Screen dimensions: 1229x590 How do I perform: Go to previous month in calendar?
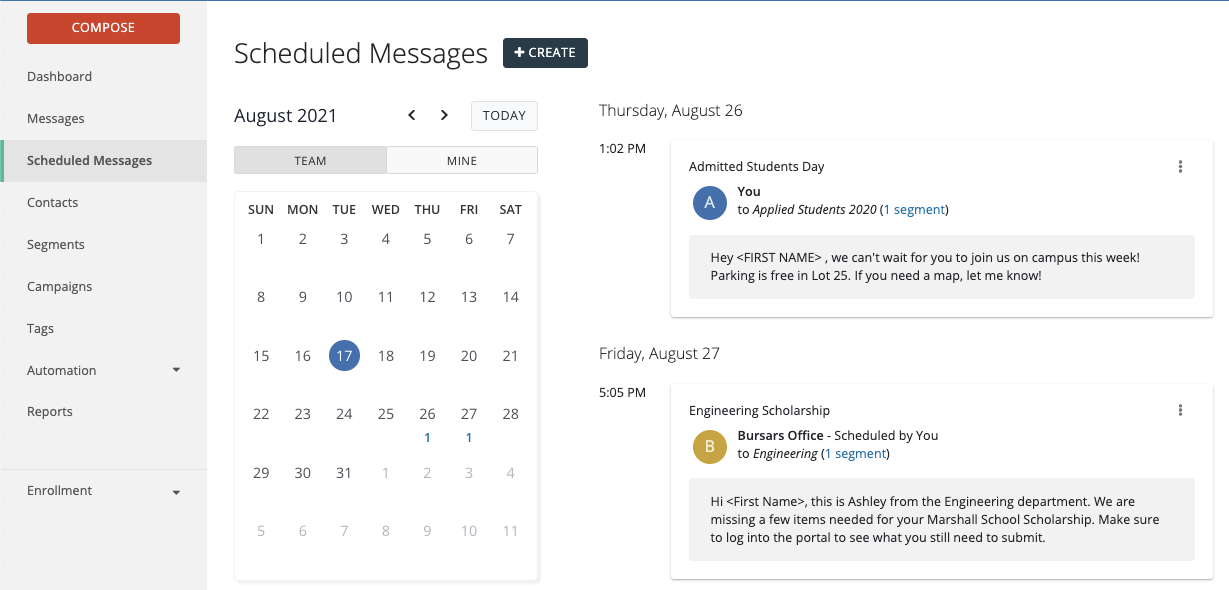pyautogui.click(x=411, y=115)
